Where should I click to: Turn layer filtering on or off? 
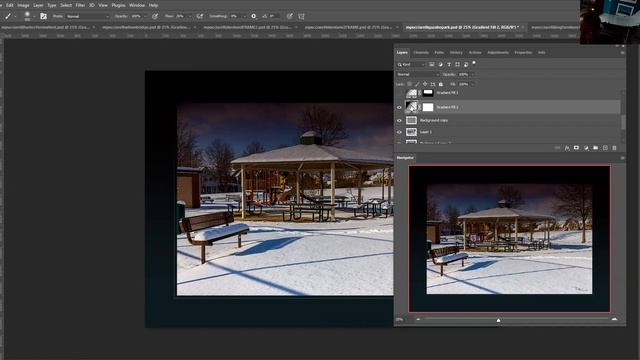tap(474, 63)
